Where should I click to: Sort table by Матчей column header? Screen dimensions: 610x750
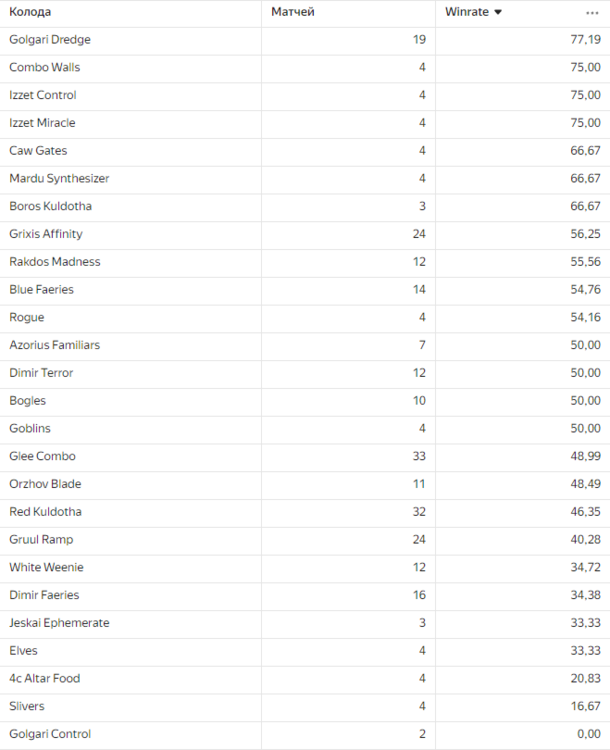coord(293,12)
